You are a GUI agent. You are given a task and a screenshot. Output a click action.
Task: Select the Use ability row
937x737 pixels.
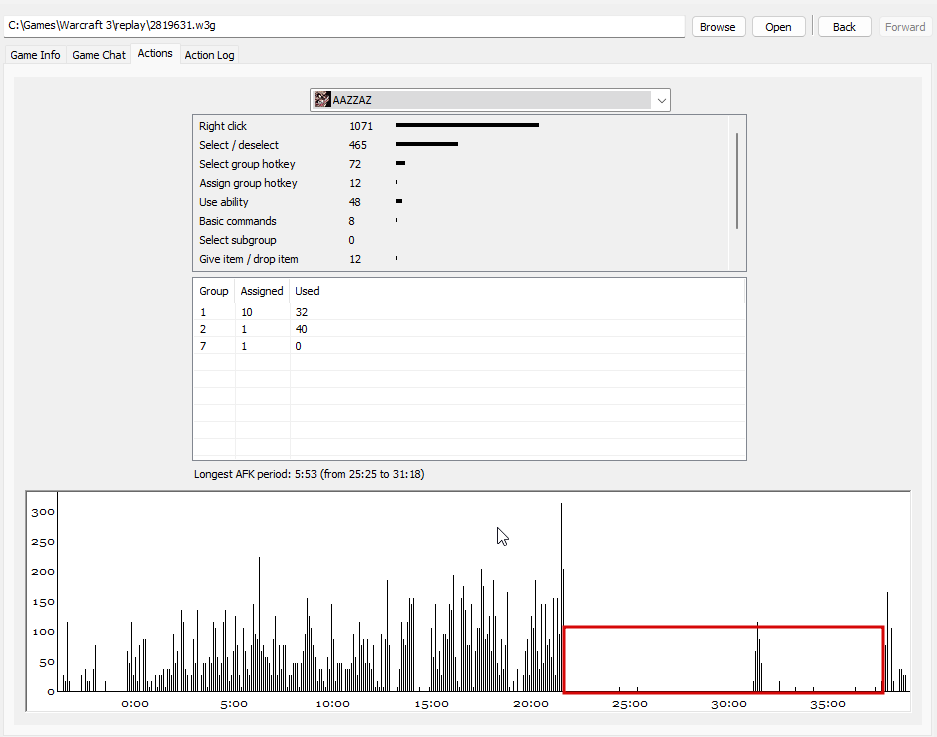460,202
